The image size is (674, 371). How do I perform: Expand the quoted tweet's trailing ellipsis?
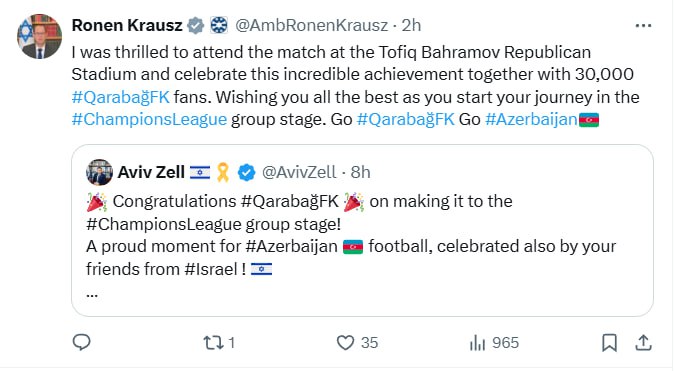(x=92, y=295)
